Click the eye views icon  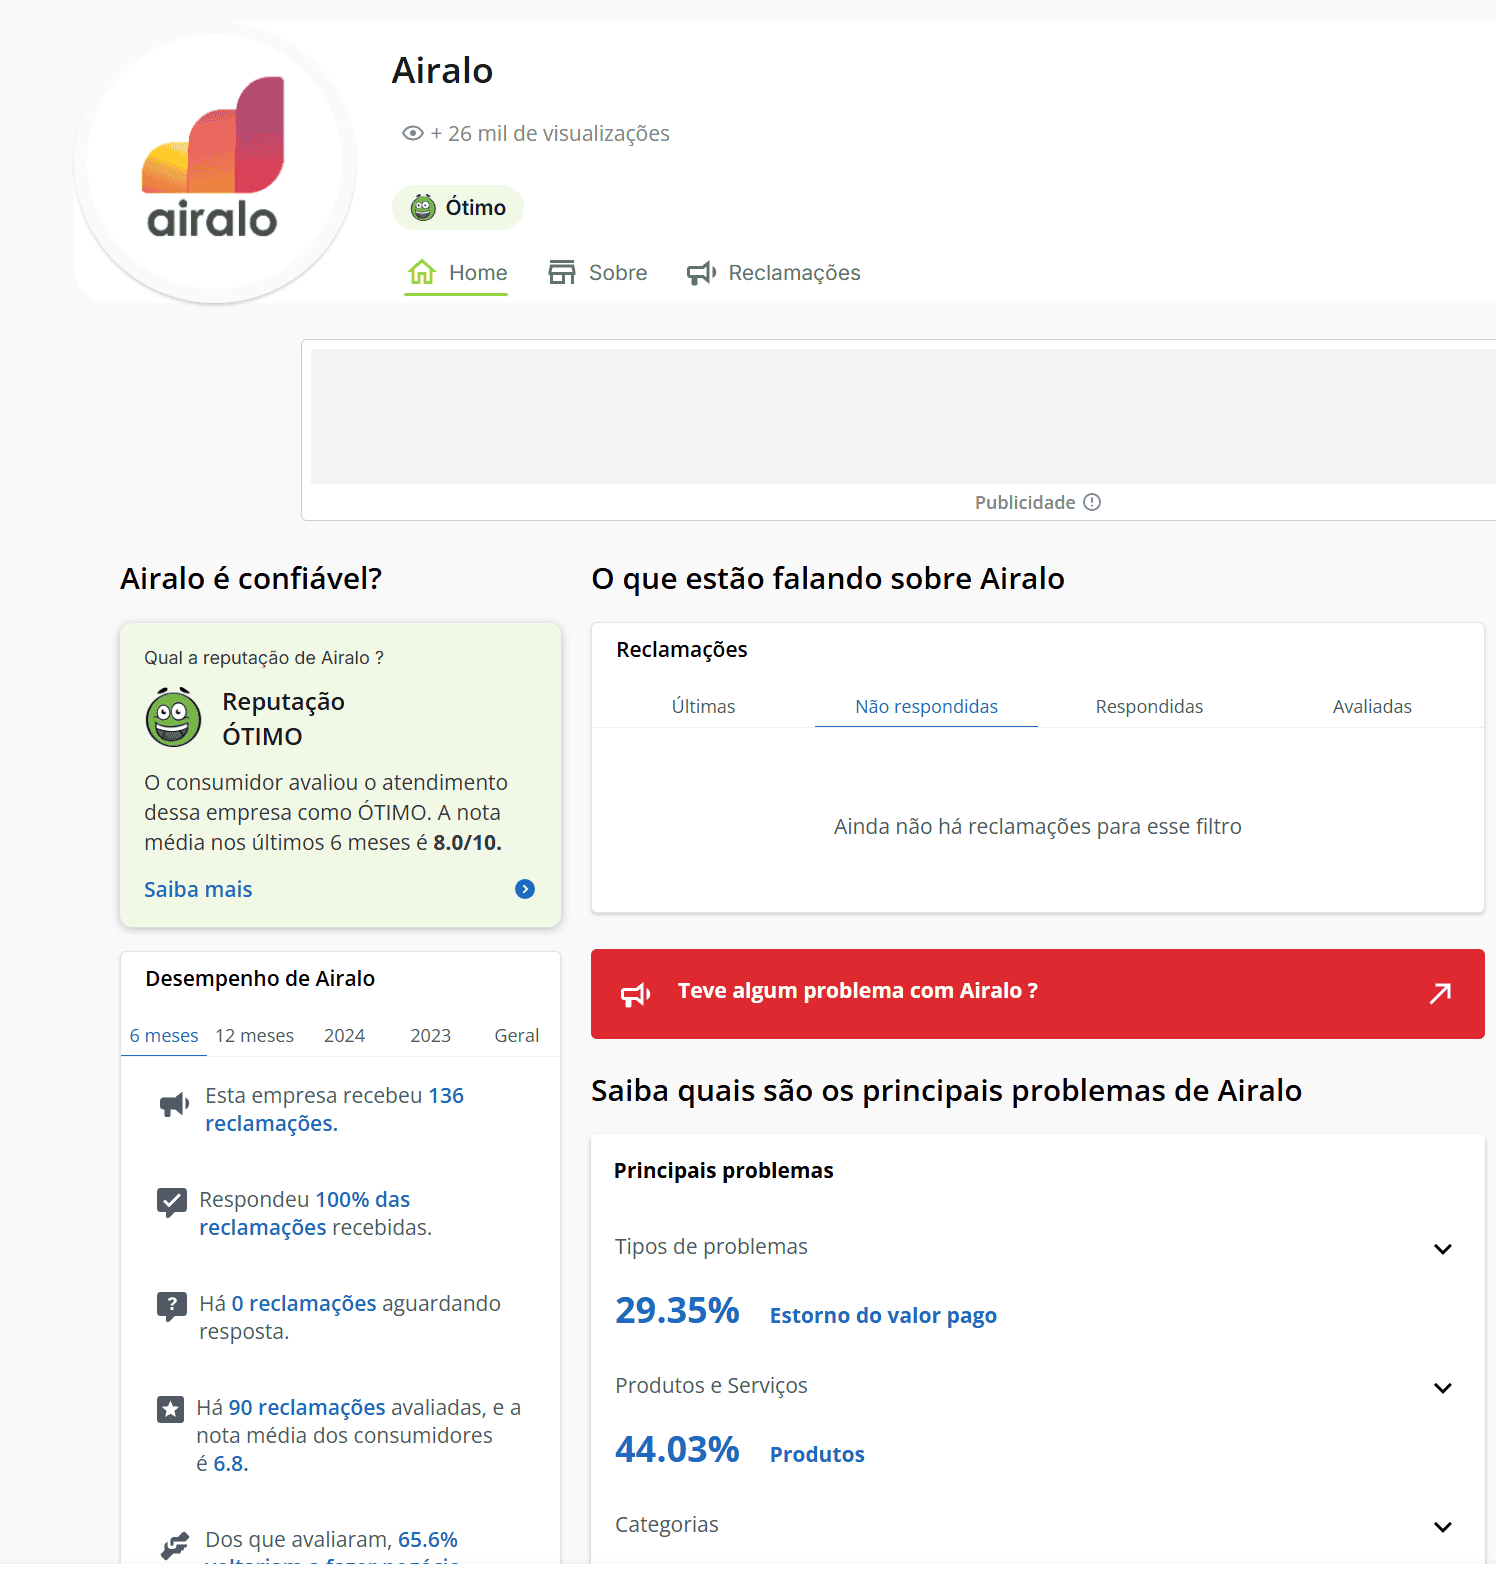point(412,133)
